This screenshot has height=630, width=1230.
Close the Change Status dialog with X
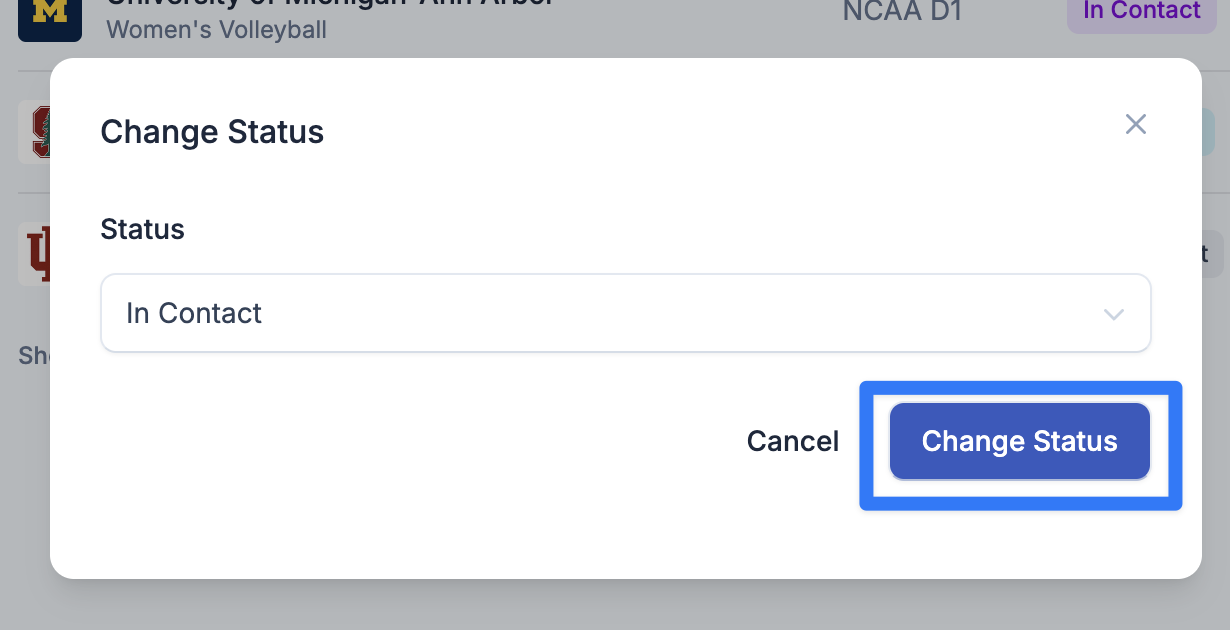tap(1135, 124)
